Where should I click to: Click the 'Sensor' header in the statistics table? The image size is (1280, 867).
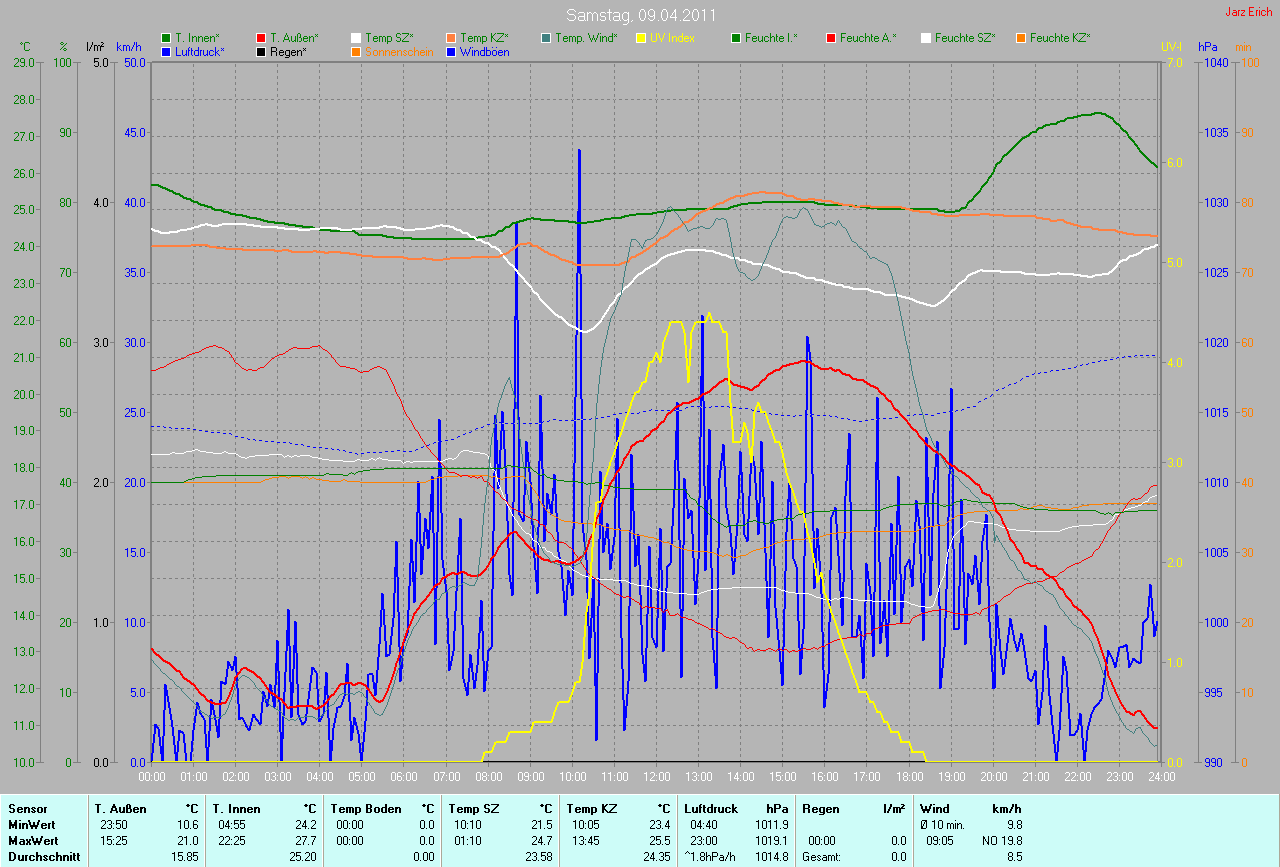click(x=27, y=808)
